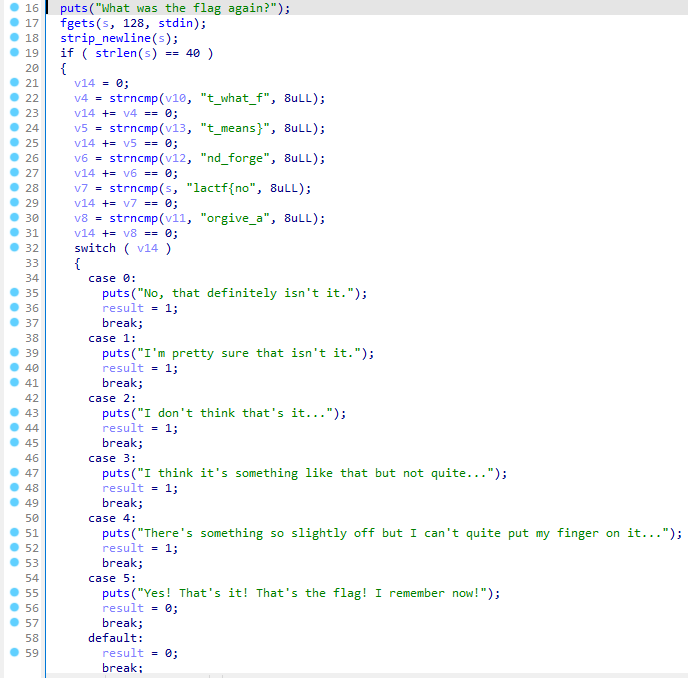
Task: Select string "I'm pretty sure that isn't it."
Action: pyautogui.click(x=249, y=353)
